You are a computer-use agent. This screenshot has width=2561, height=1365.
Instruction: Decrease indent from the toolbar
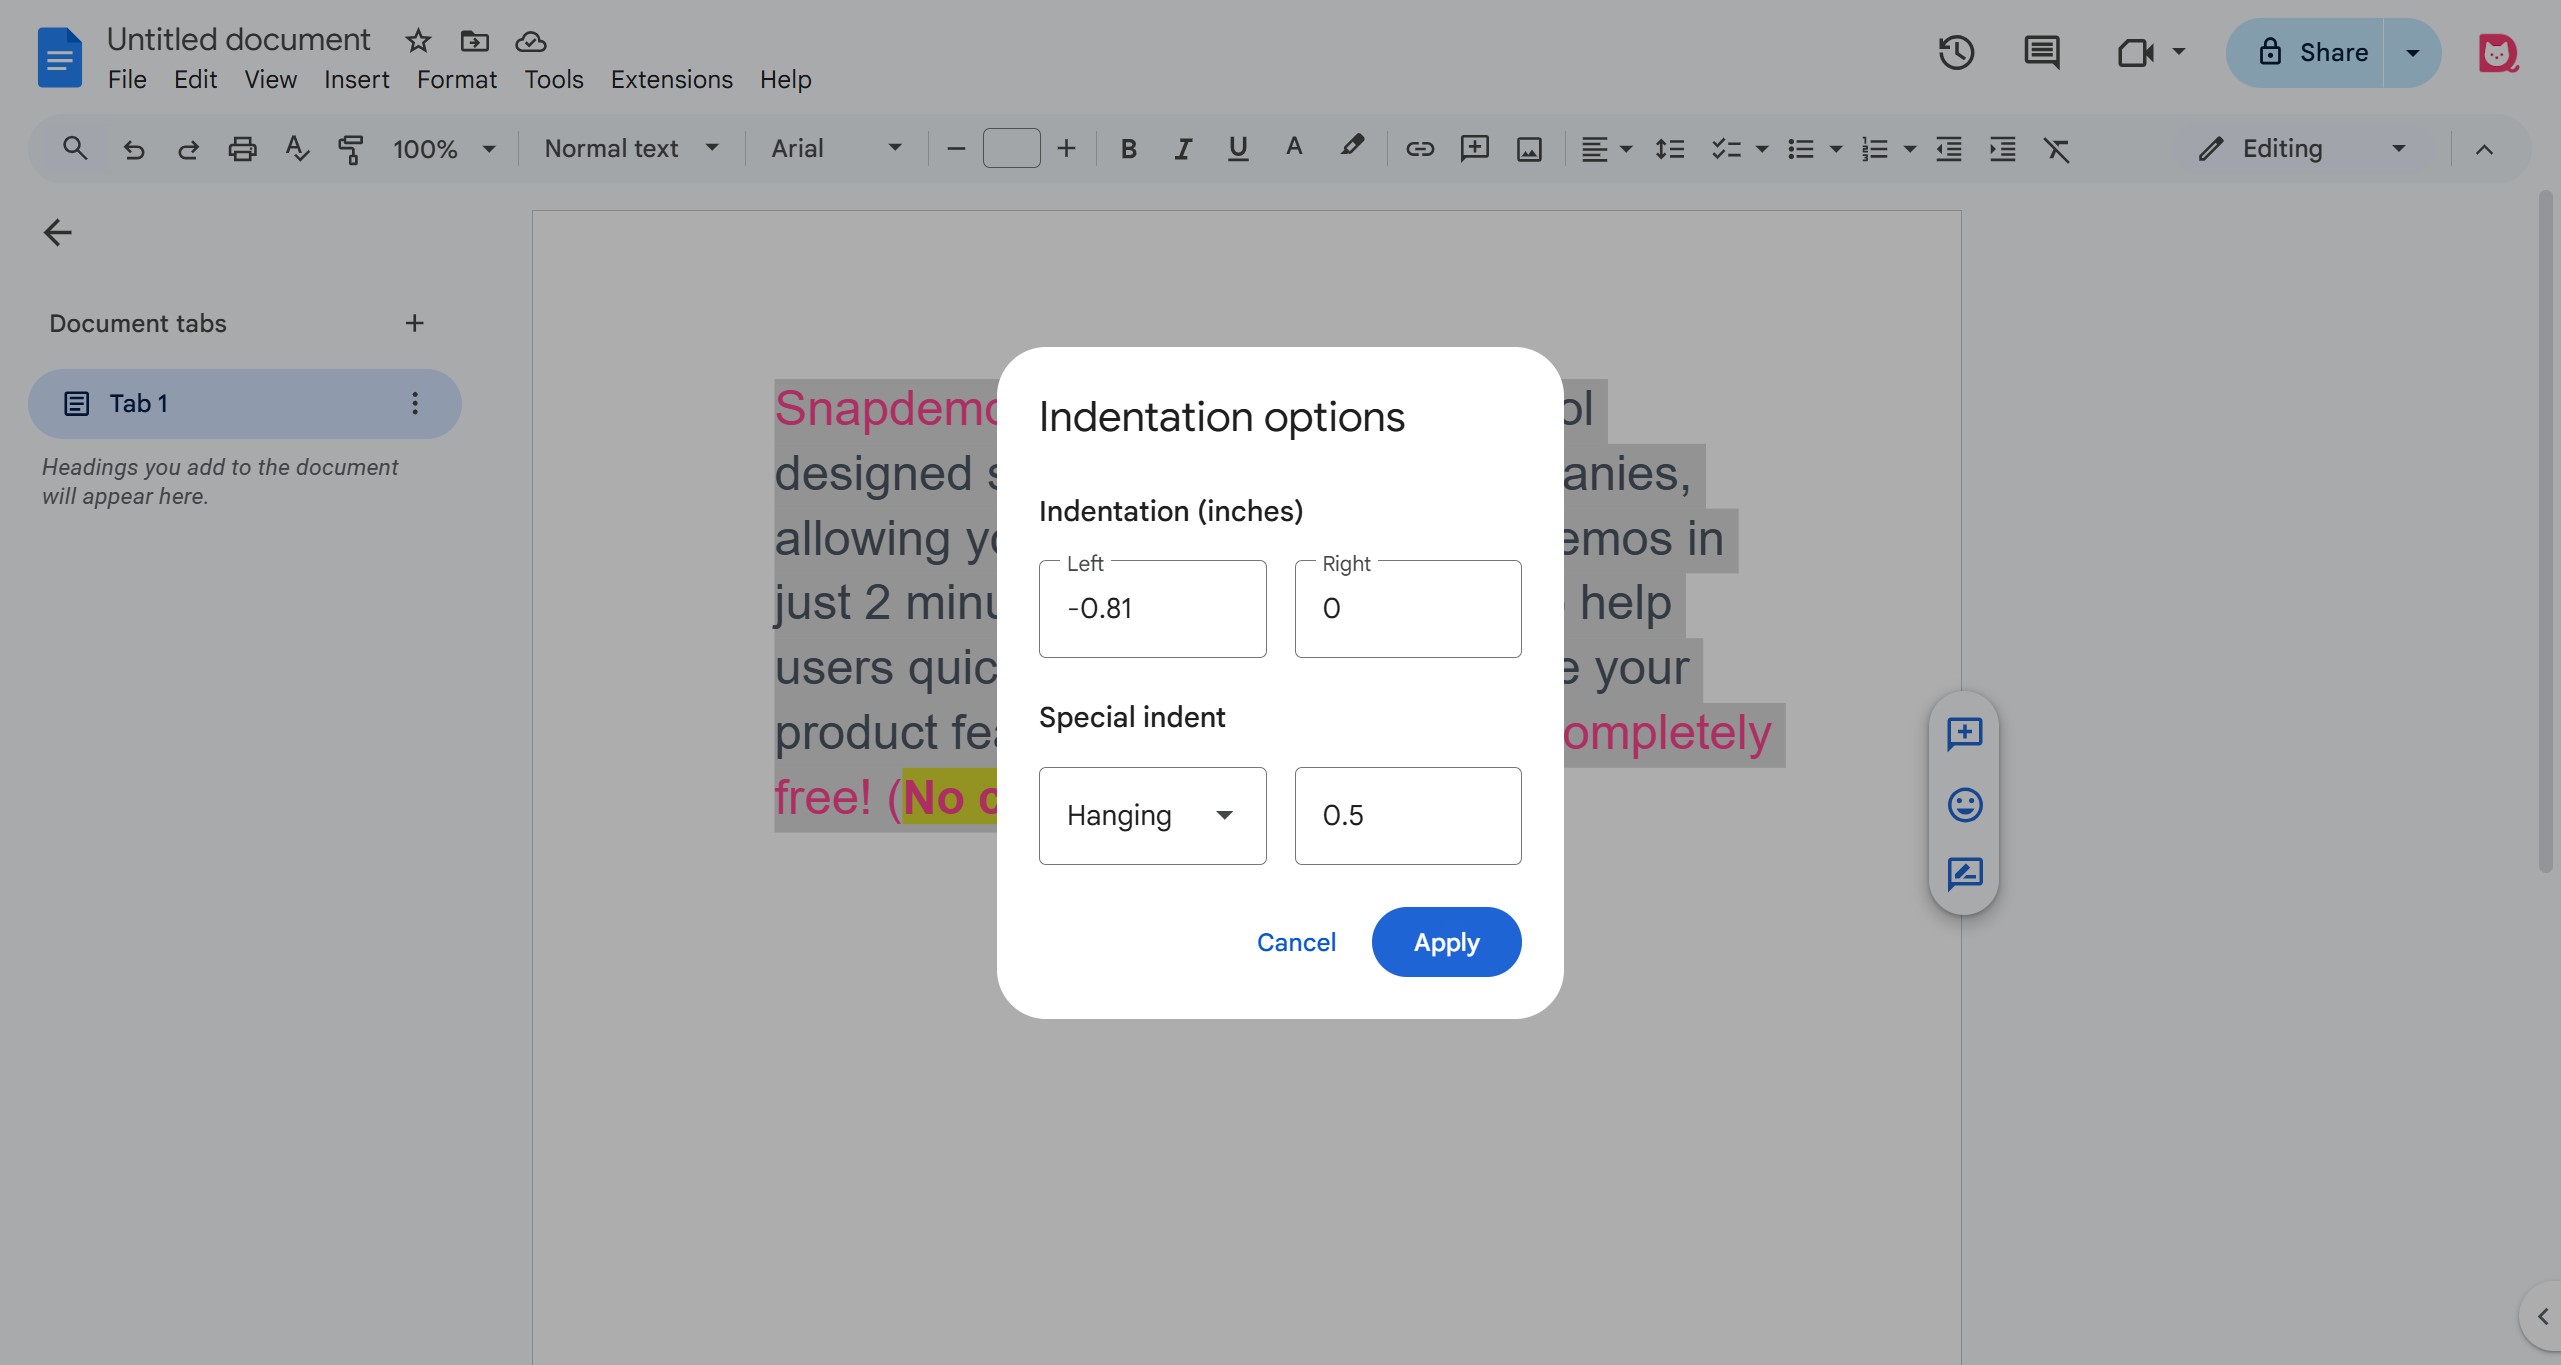tap(1948, 149)
